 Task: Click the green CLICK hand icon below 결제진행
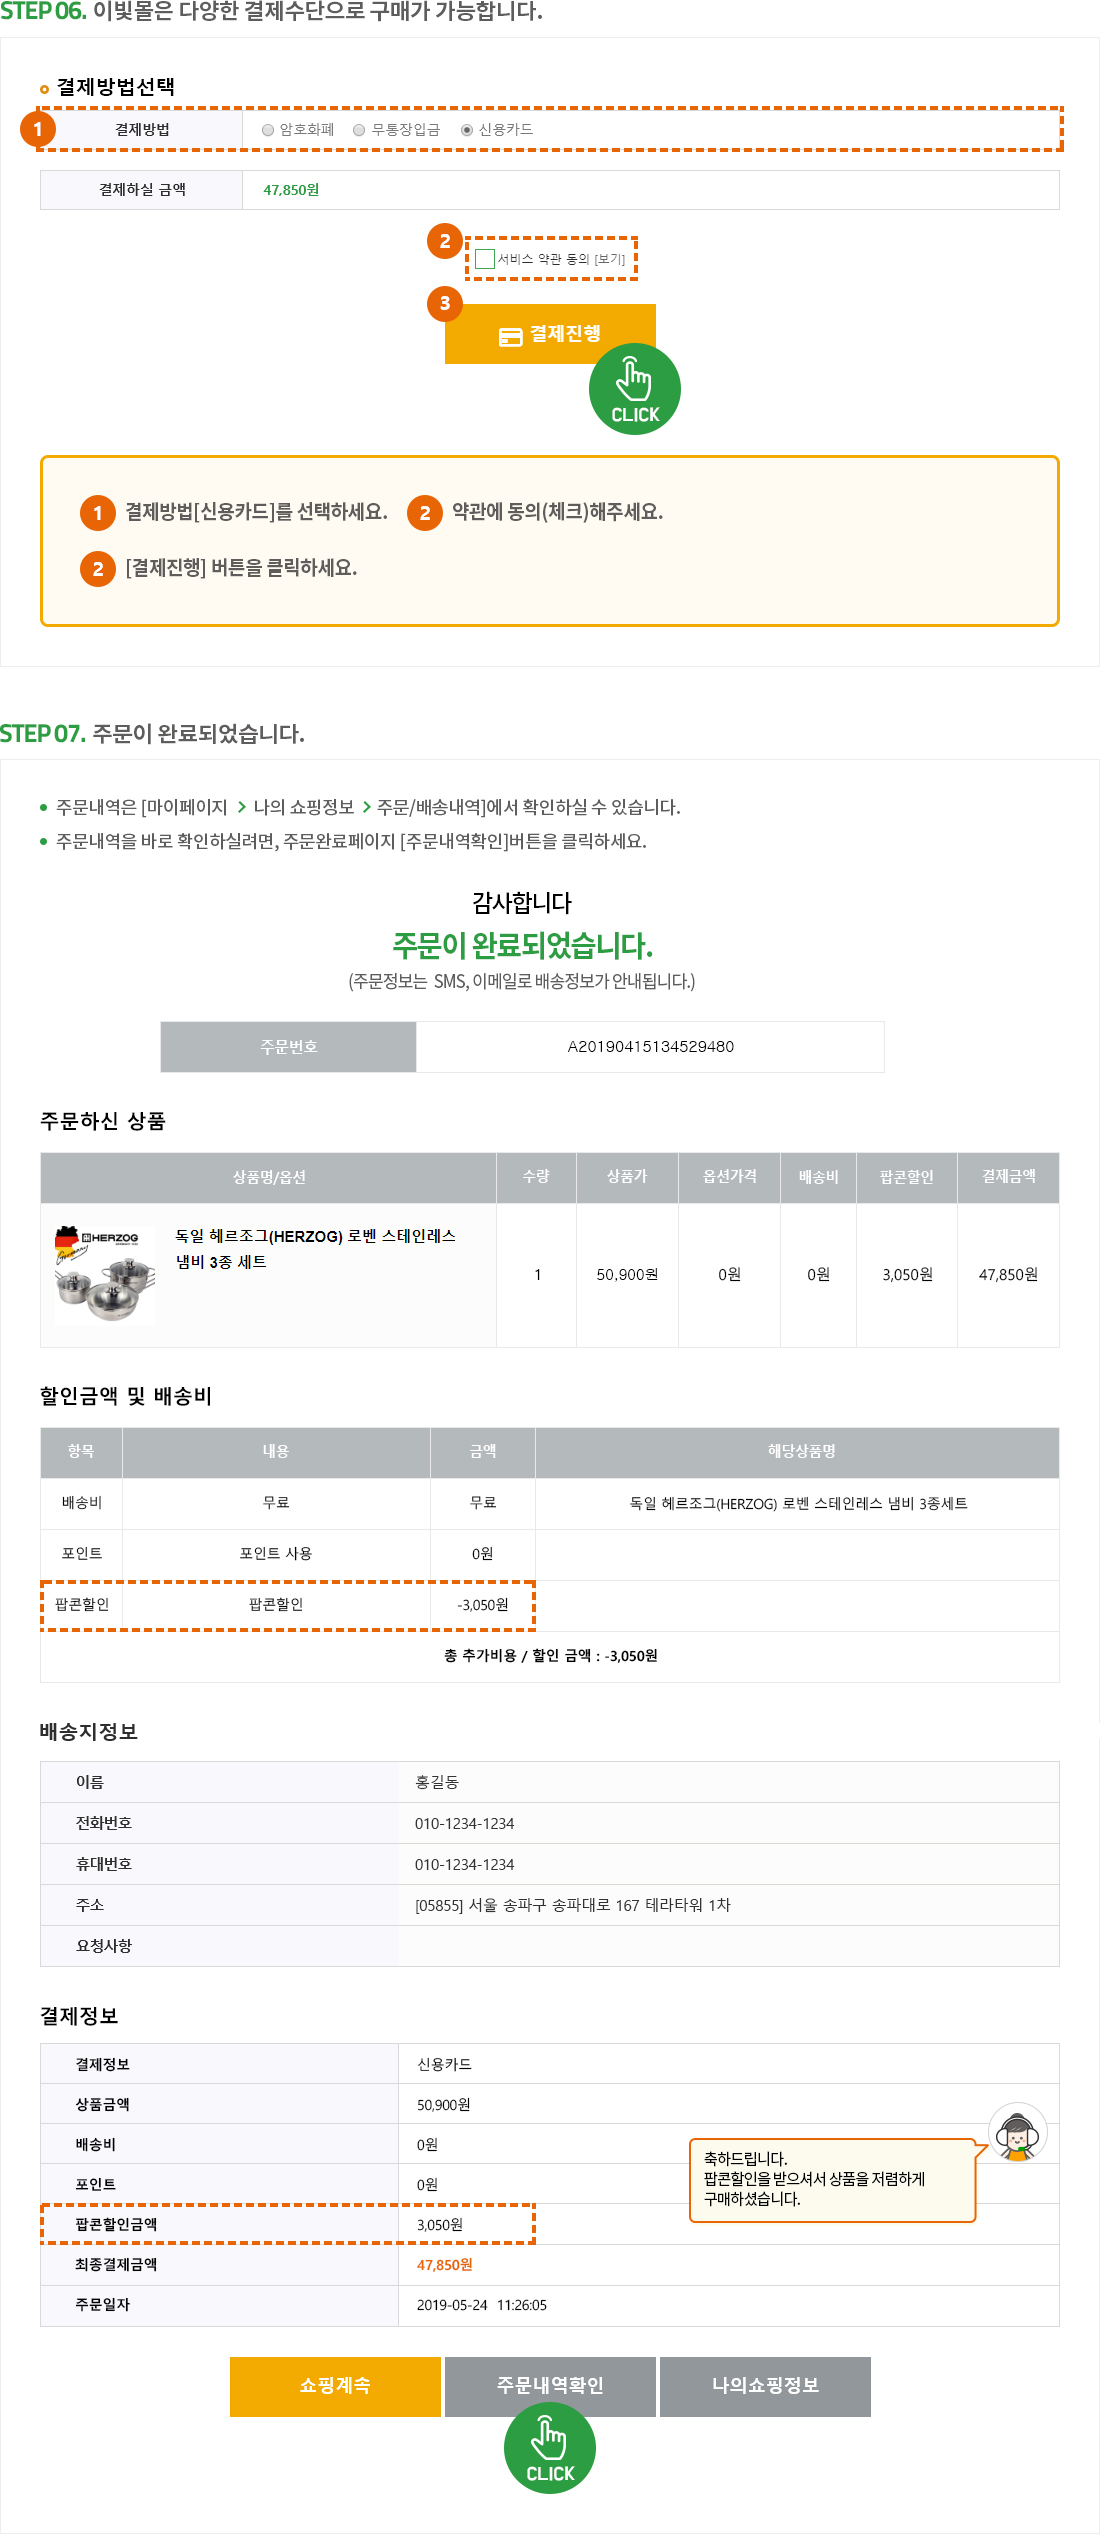tap(634, 390)
